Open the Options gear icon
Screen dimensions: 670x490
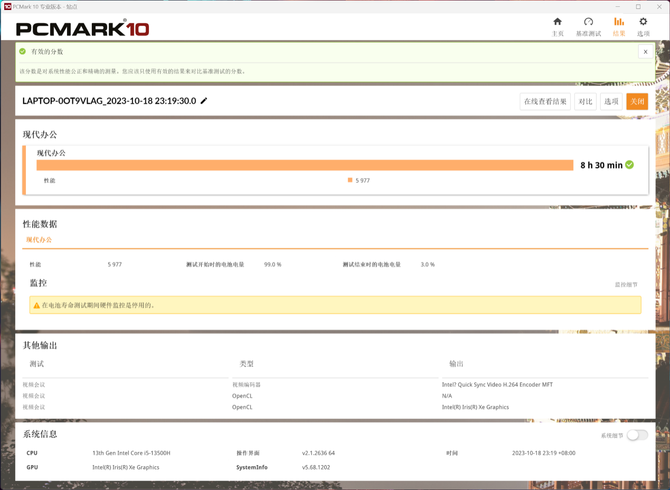[x=643, y=21]
